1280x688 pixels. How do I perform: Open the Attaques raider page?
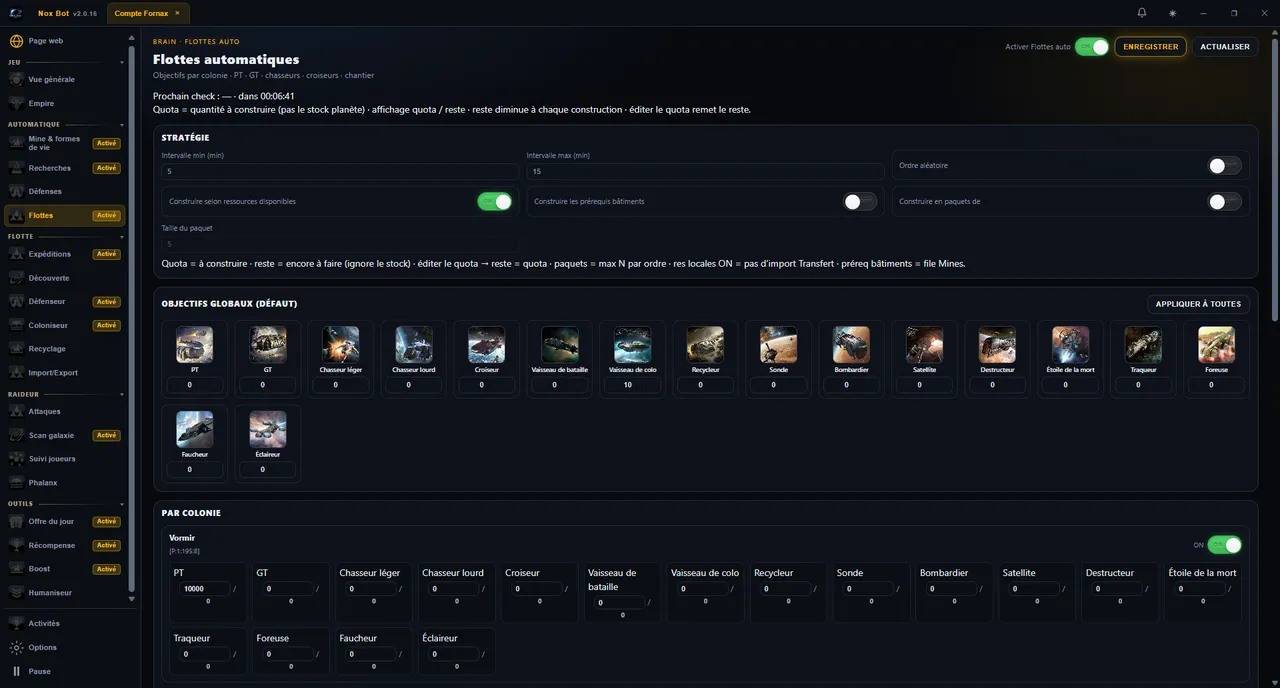coord(65,411)
